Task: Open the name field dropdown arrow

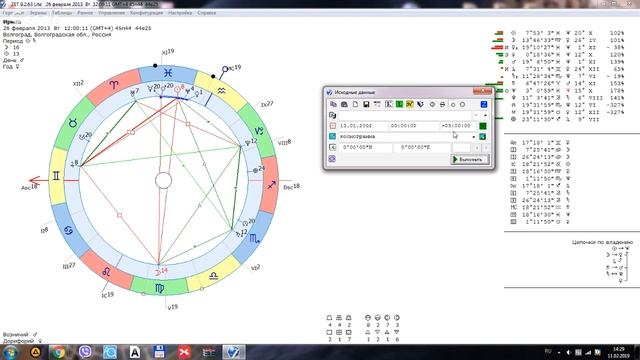Action: pos(485,116)
